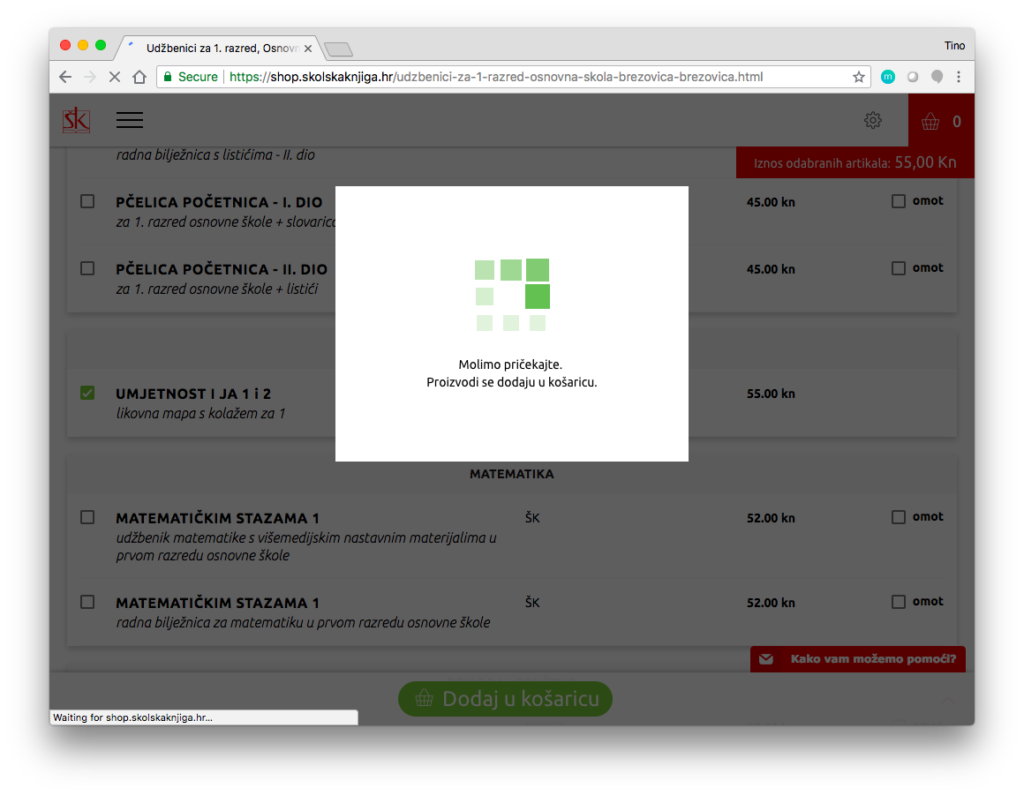Screen dimensions: 1024x796
Task: Open a new browser tab
Action: pyautogui.click(x=339, y=49)
